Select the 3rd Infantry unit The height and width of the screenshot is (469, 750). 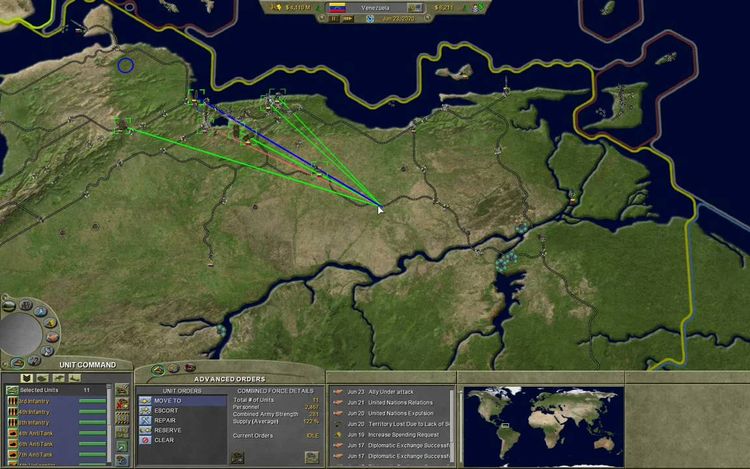35,401
